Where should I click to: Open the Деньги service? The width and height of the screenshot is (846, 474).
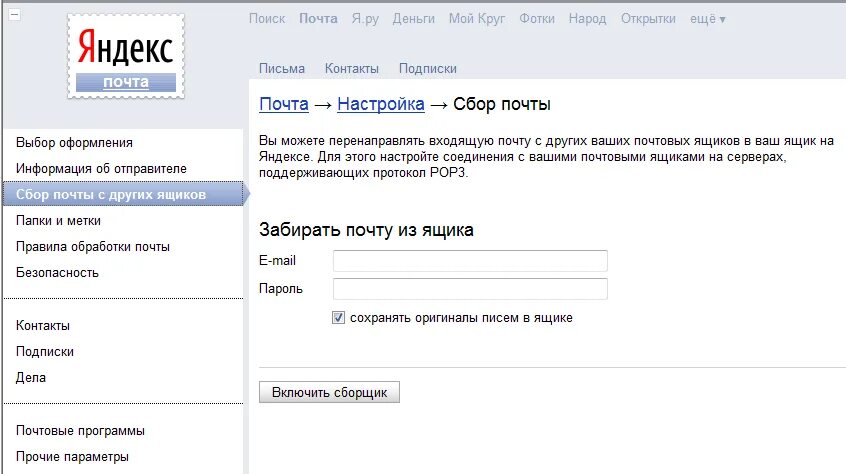(414, 19)
